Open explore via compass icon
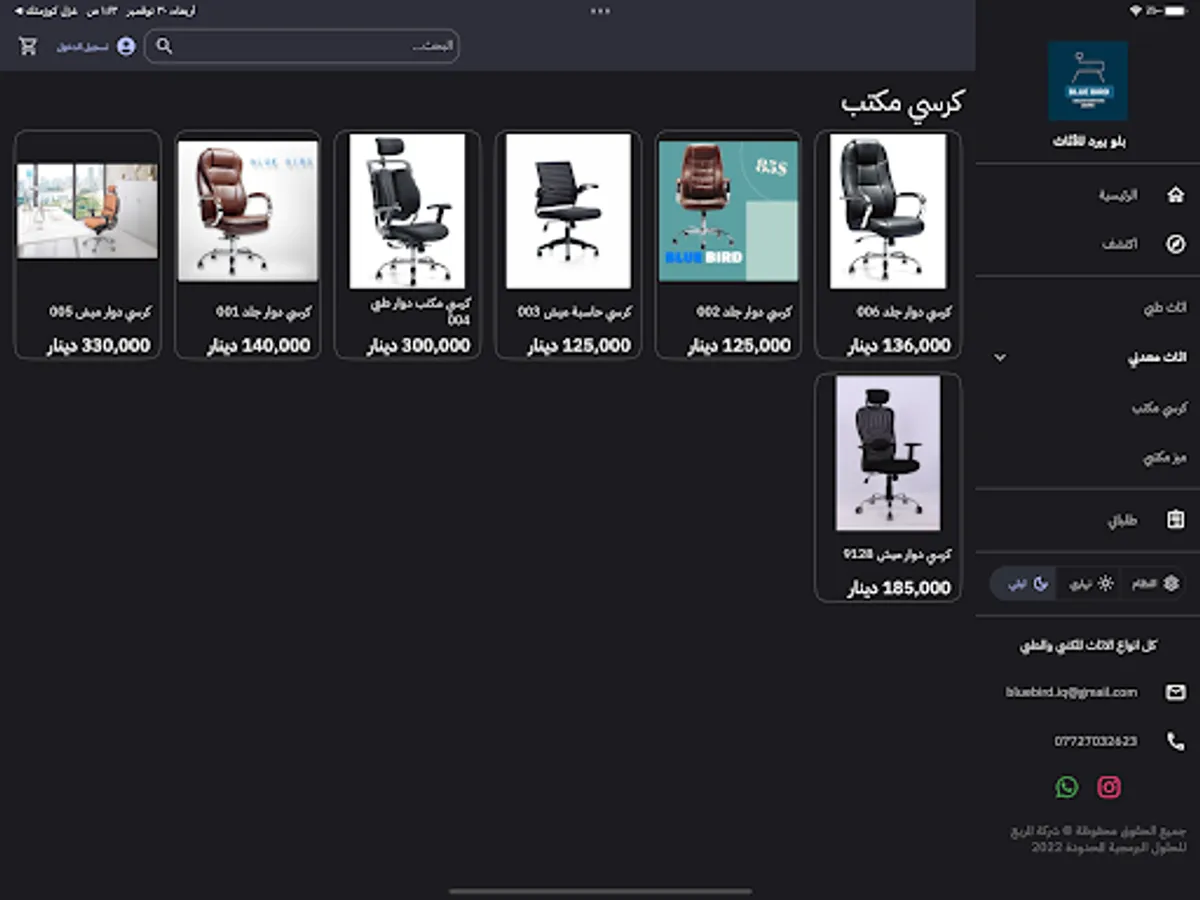 (1176, 244)
